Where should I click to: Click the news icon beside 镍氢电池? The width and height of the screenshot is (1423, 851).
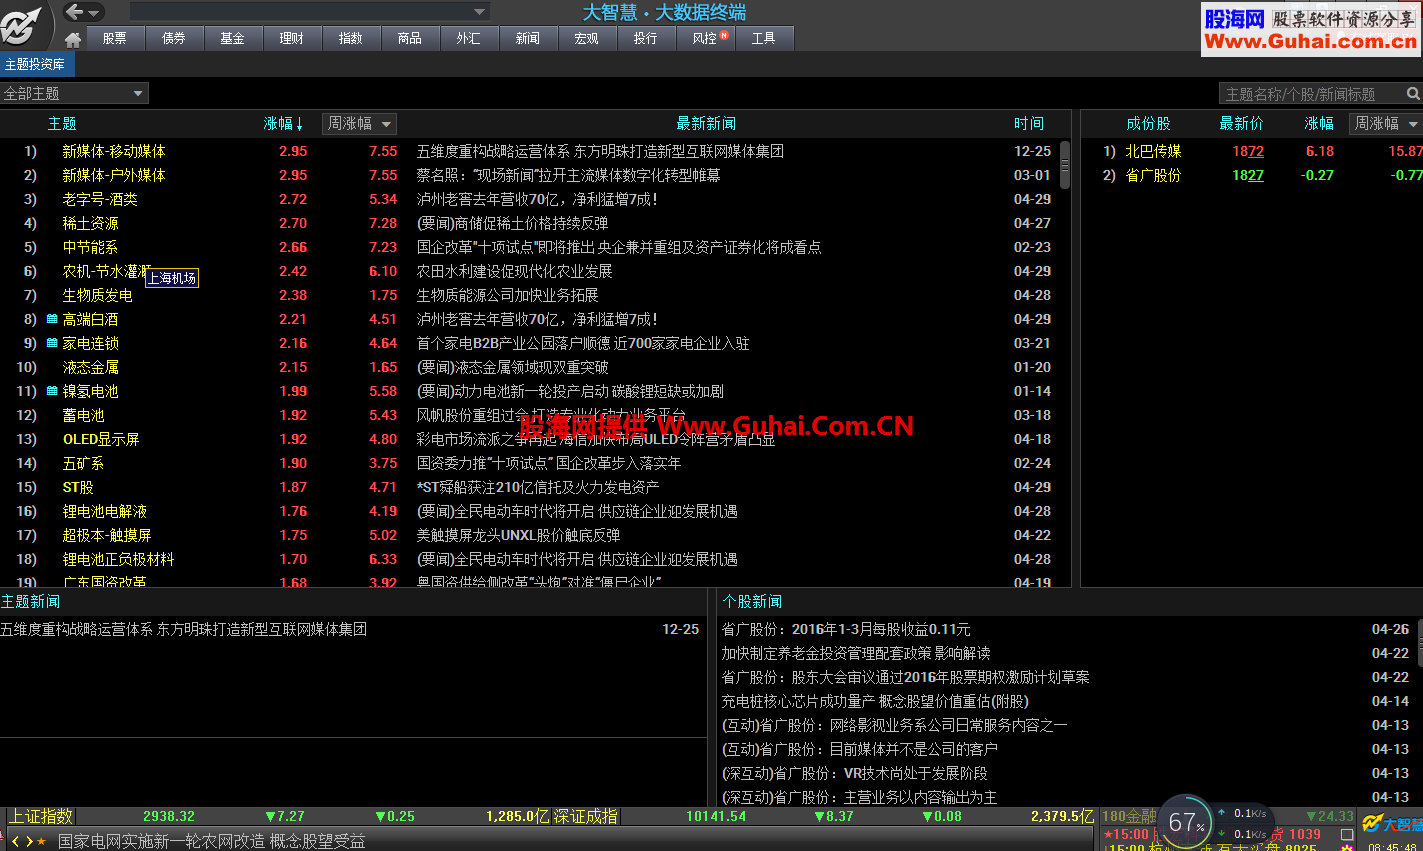52,391
